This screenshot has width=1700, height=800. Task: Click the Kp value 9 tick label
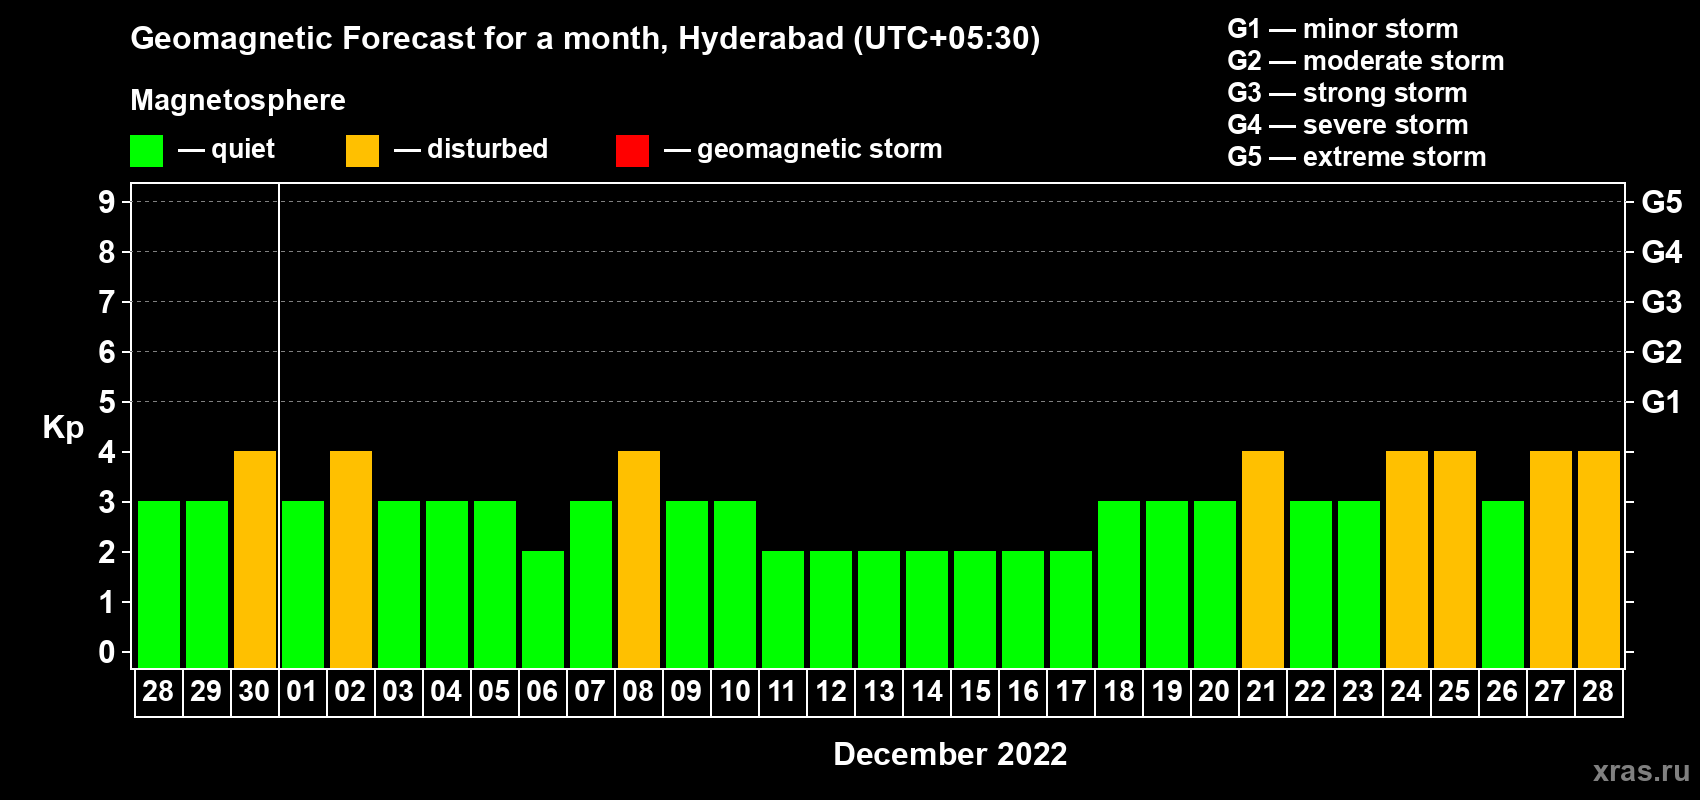click(107, 202)
